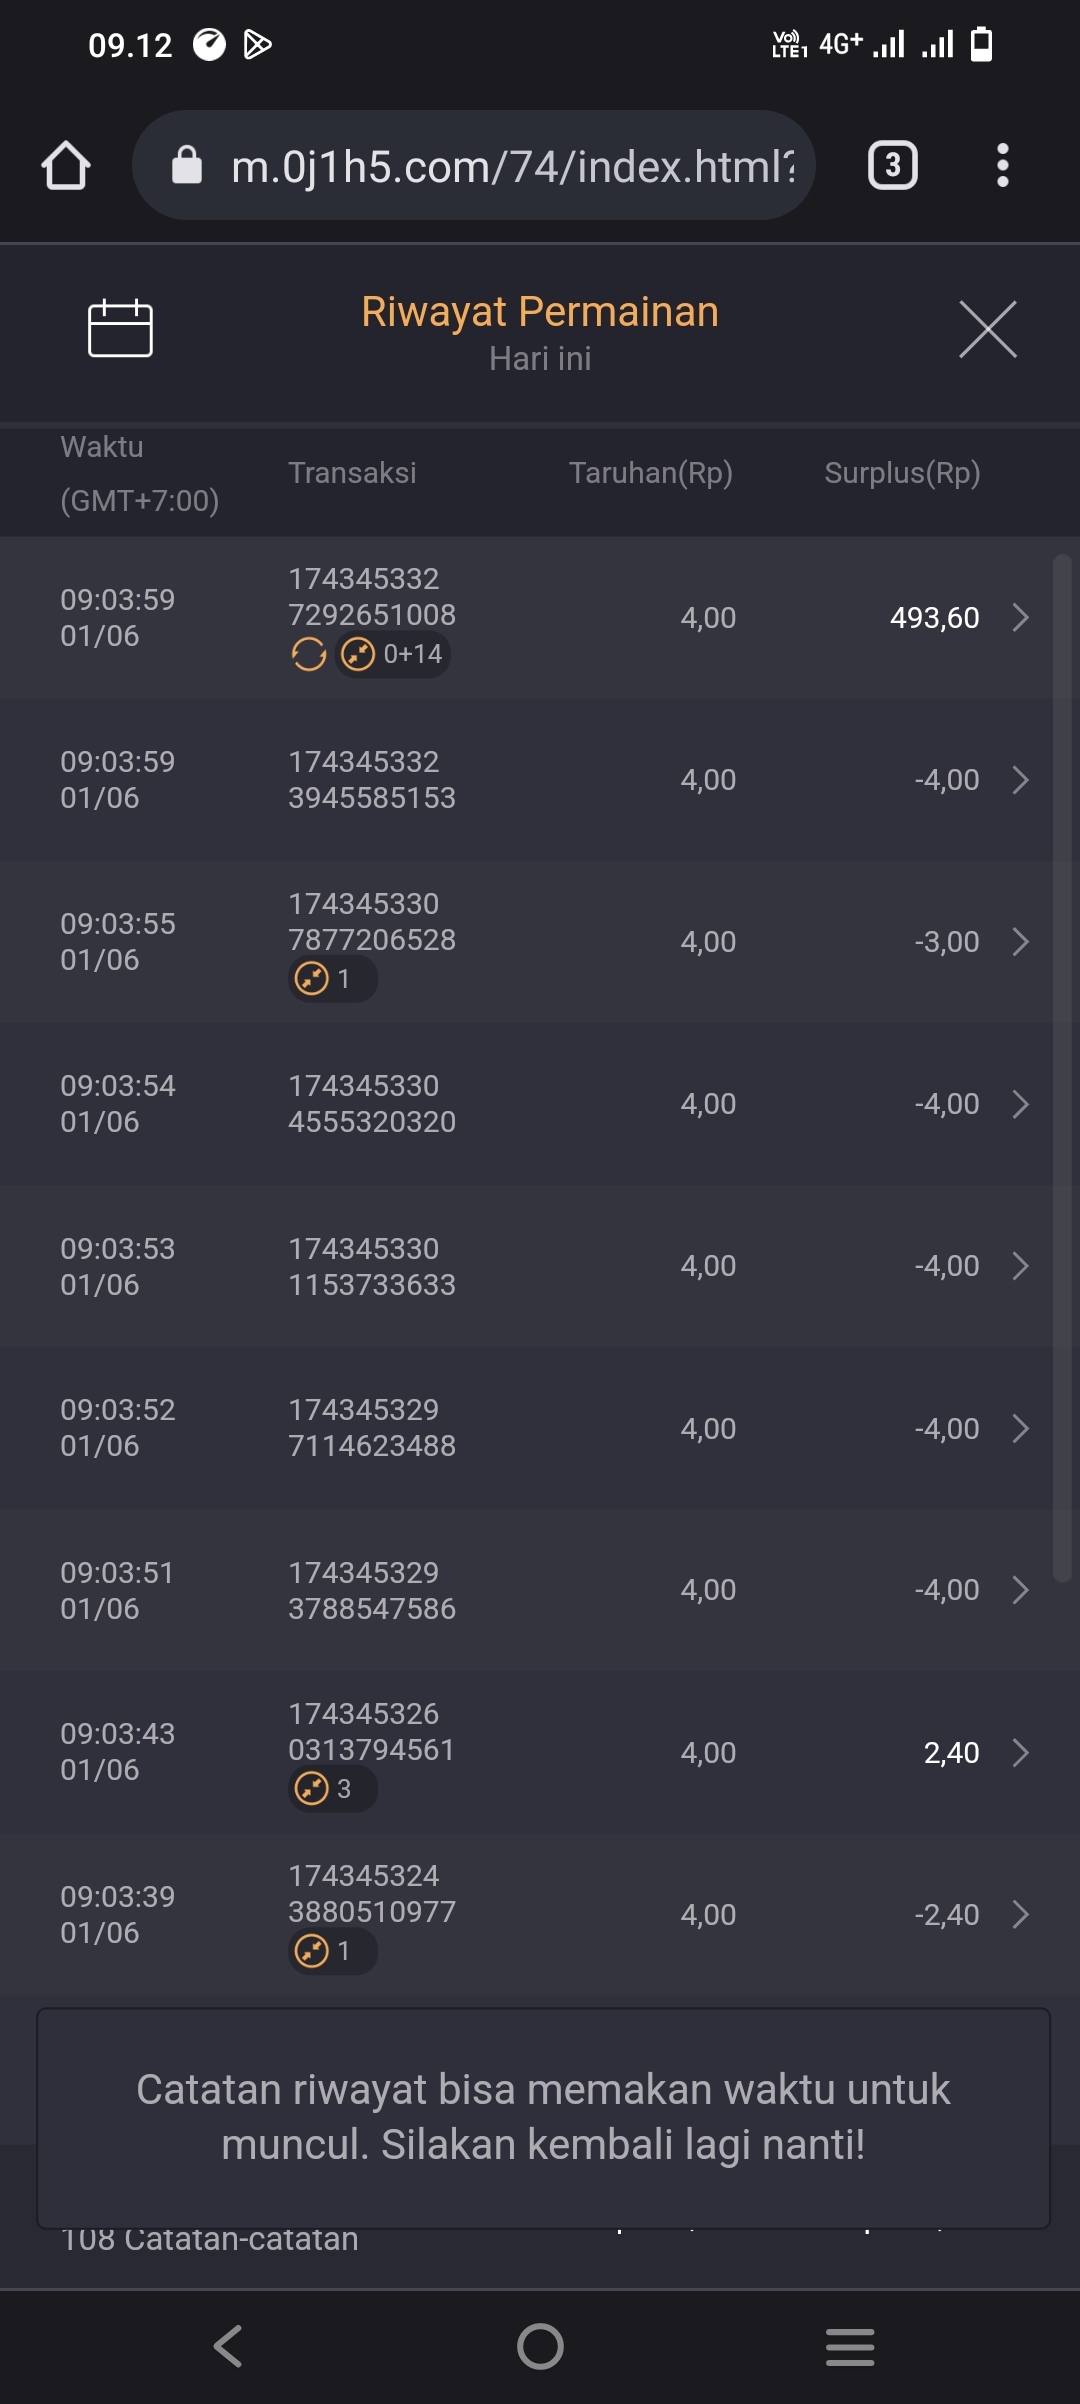
Task: Expand the 09:03:39 transaction with -2,40
Action: pyautogui.click(x=1020, y=1915)
